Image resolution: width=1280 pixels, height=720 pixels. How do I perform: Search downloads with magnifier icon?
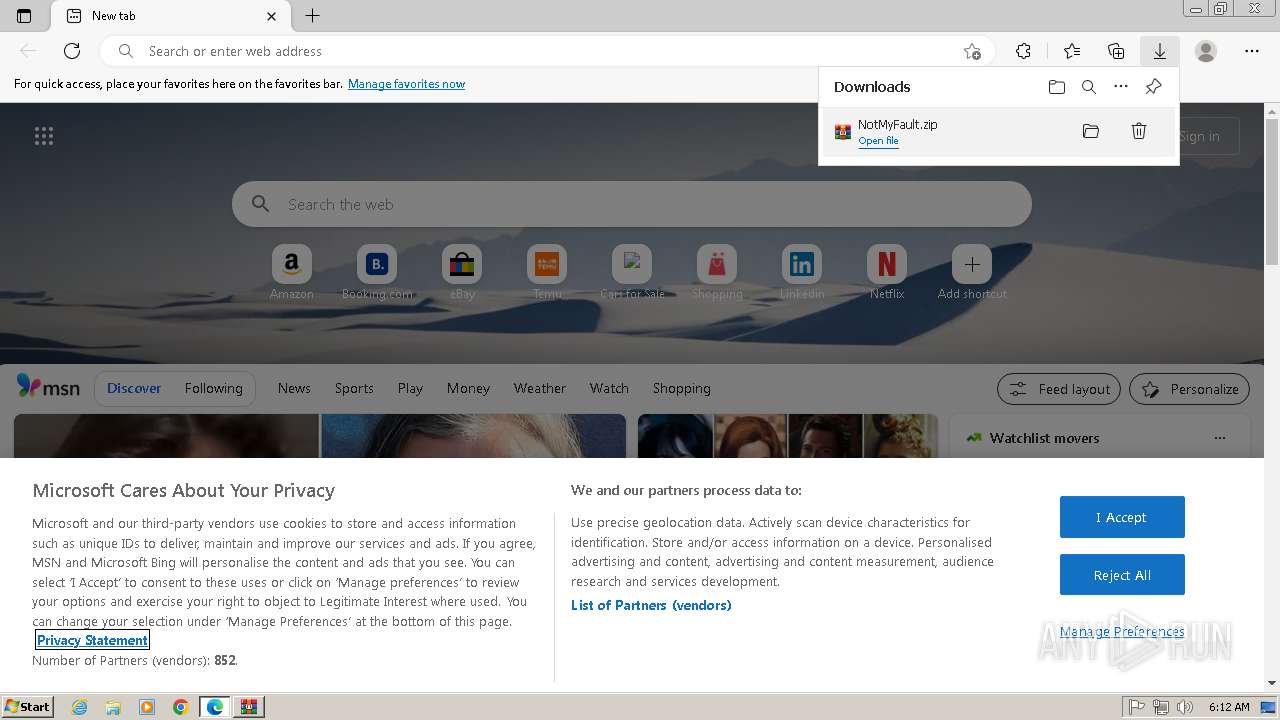coord(1089,87)
